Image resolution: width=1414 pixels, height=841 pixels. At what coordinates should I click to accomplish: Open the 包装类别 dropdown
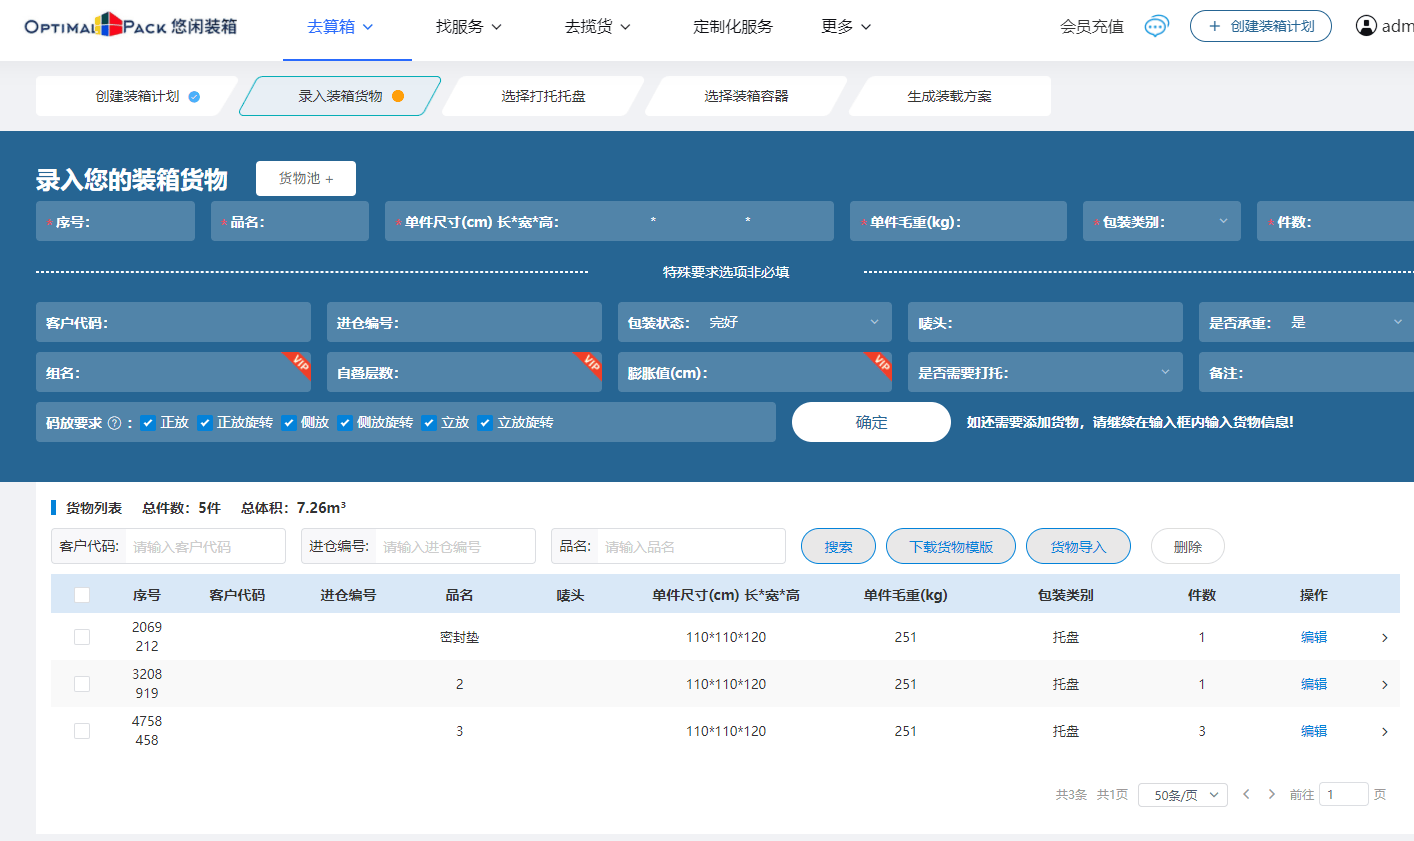click(x=1161, y=222)
